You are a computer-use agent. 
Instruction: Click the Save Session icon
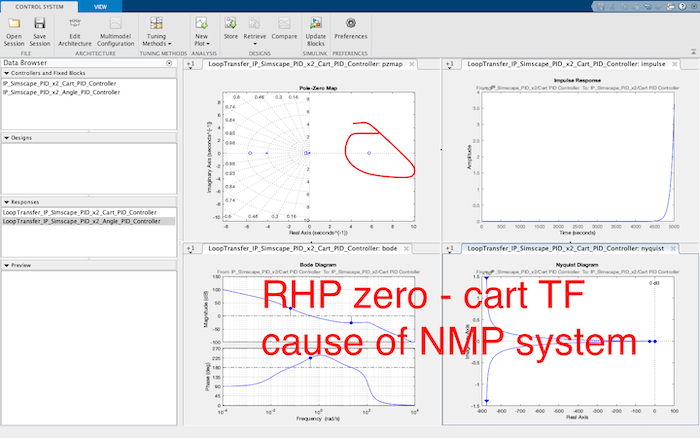click(40, 23)
